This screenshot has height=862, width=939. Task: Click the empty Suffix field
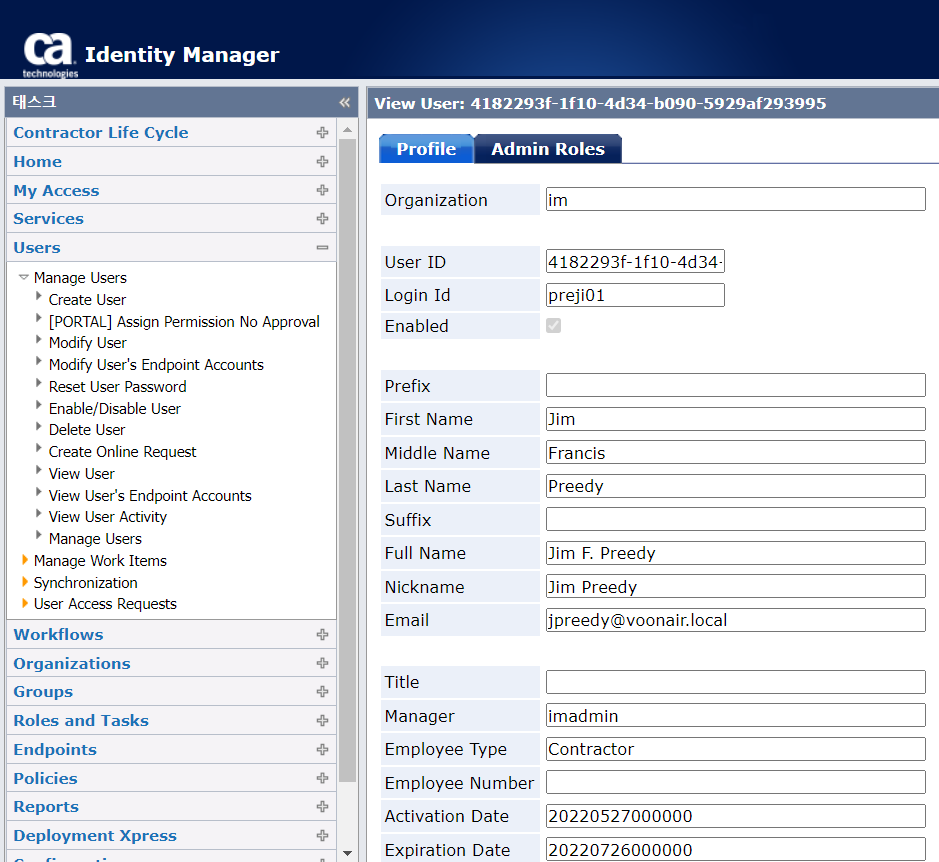735,519
